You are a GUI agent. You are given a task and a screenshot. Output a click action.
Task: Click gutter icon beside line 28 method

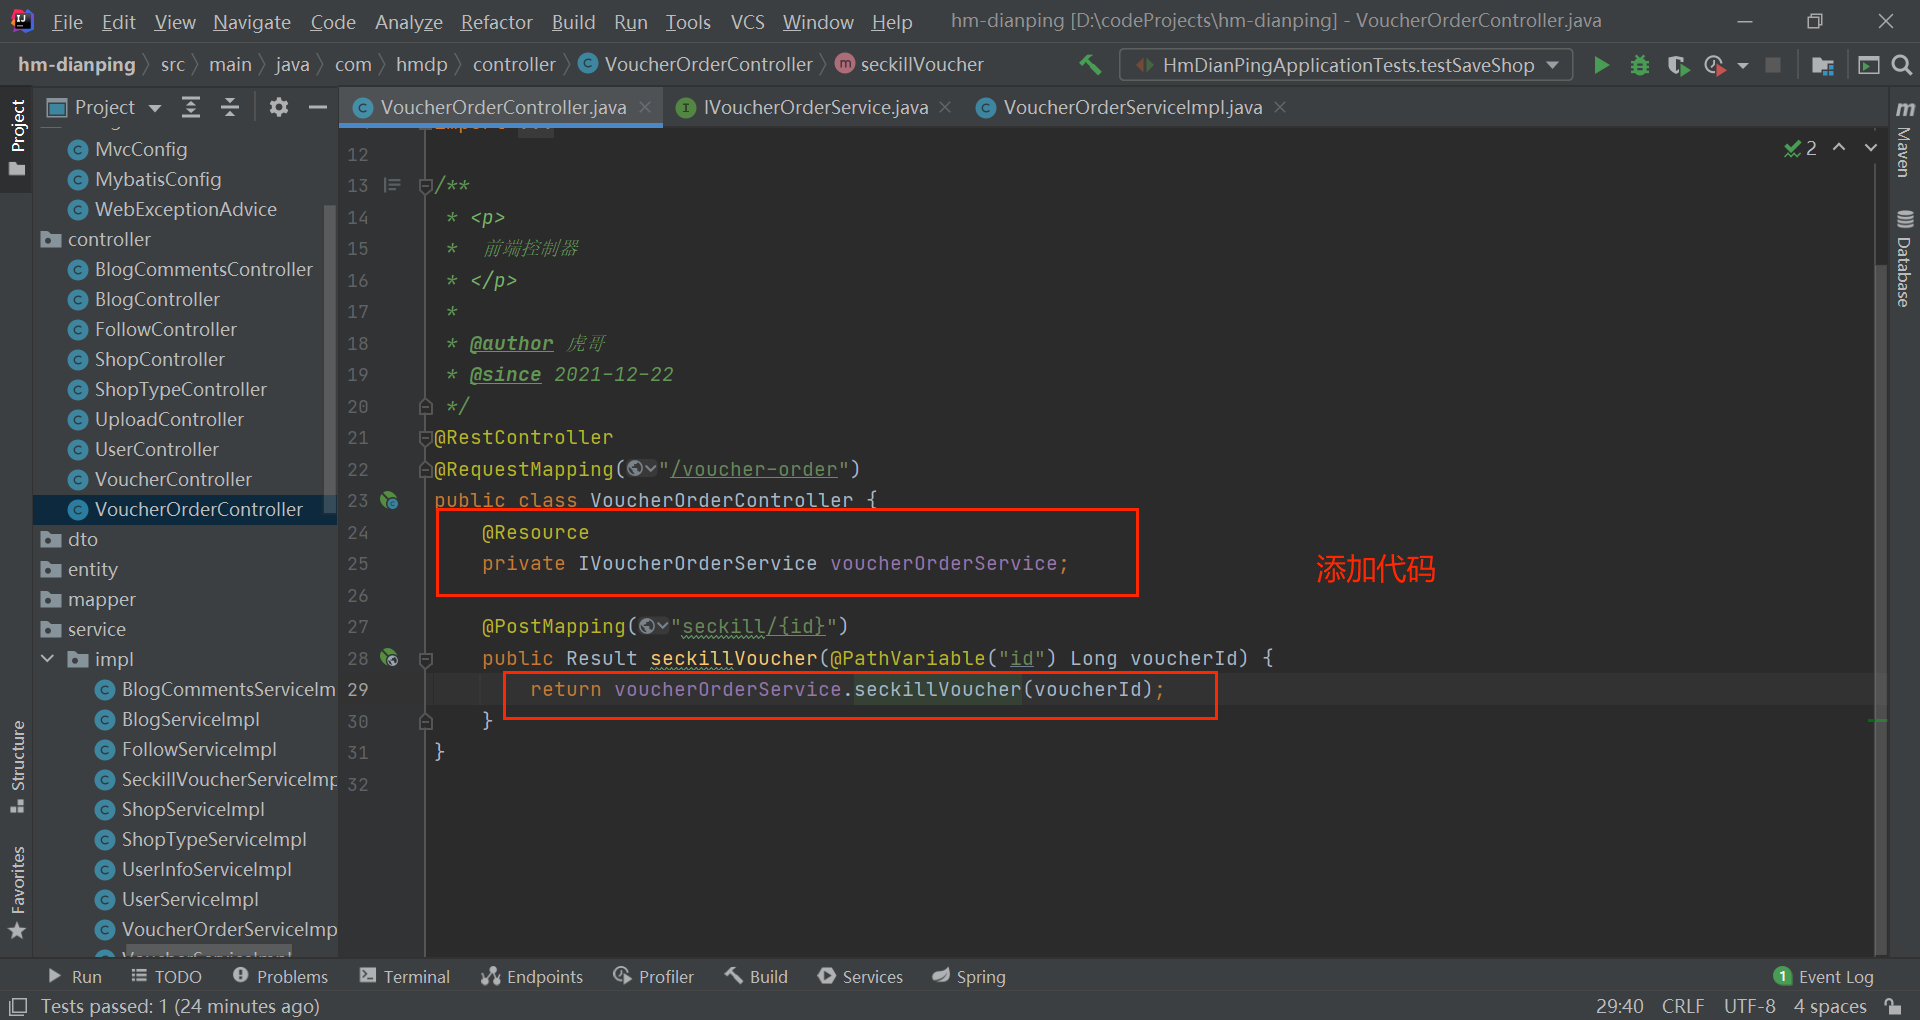389,658
